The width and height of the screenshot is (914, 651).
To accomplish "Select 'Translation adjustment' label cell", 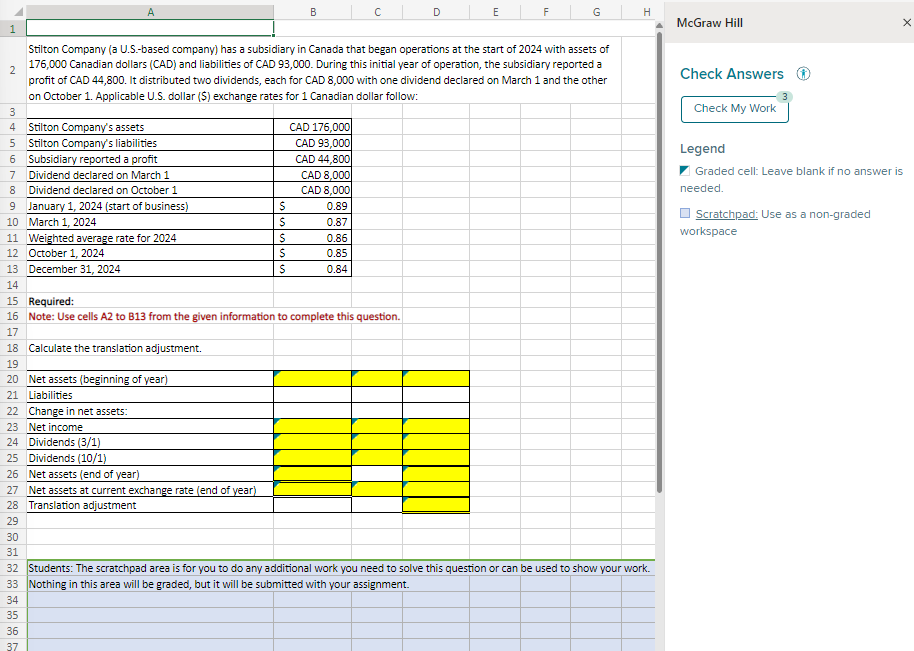I will [x=150, y=505].
